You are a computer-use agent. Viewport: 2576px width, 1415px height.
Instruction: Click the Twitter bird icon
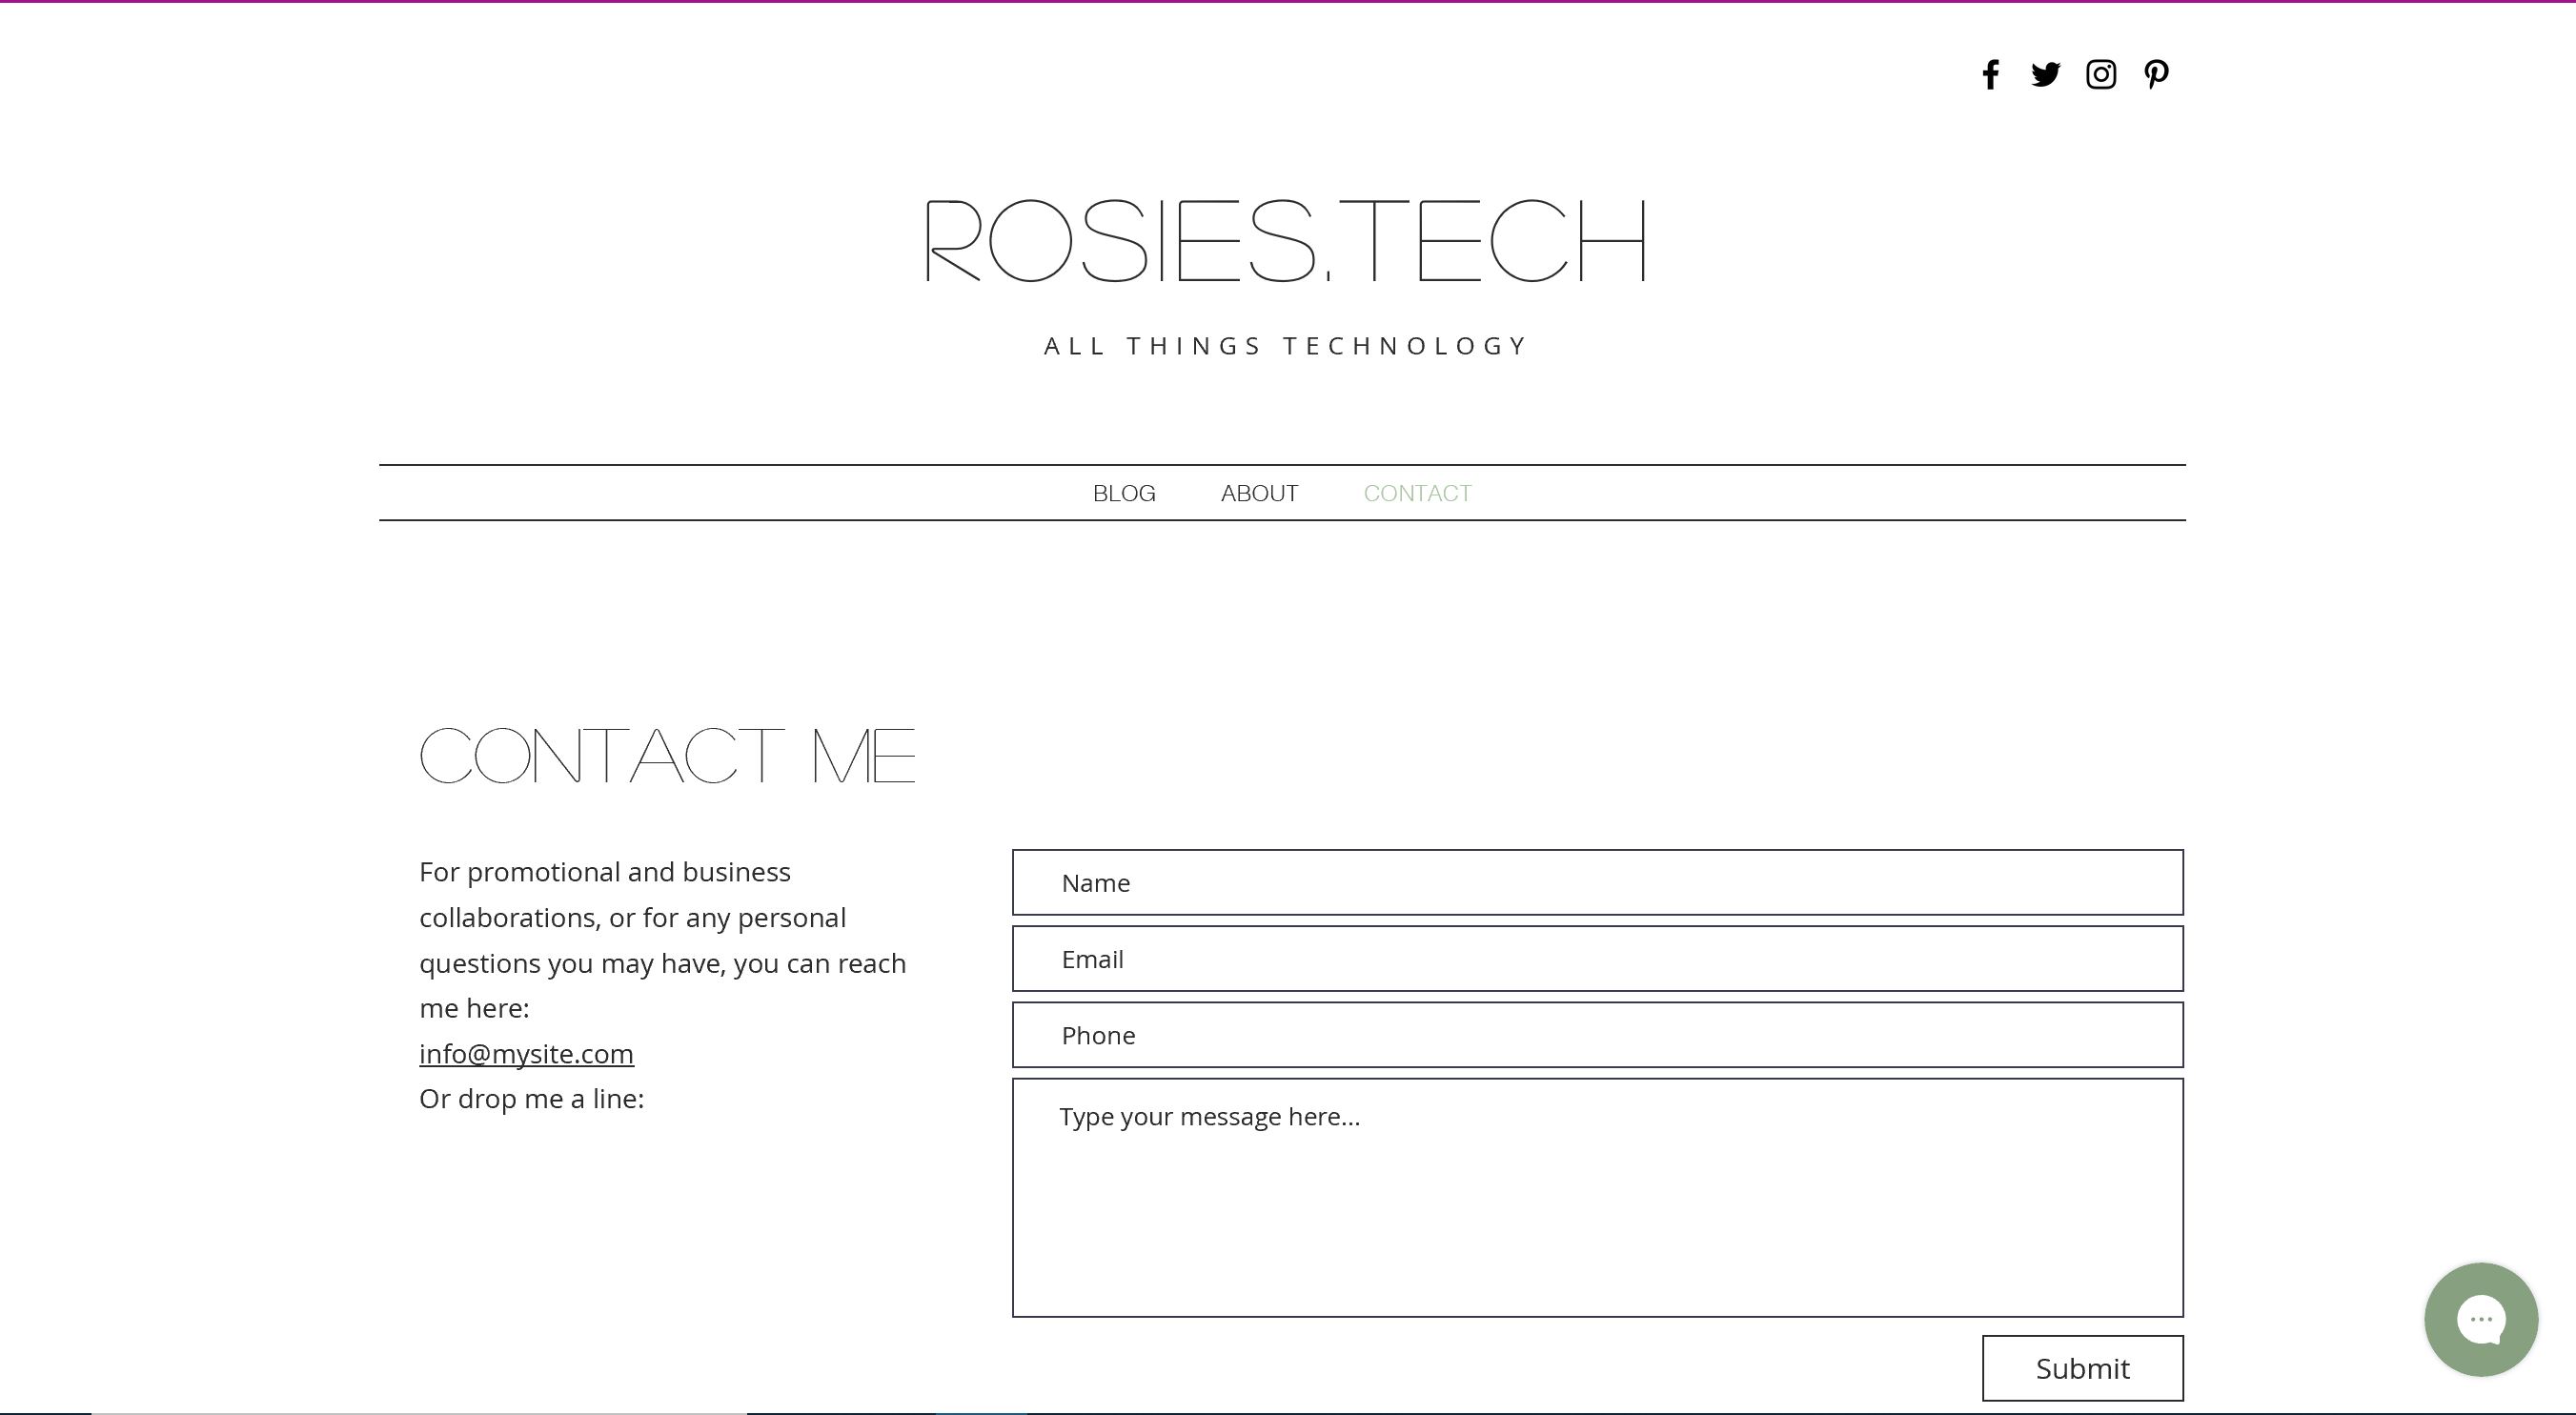tap(2045, 75)
